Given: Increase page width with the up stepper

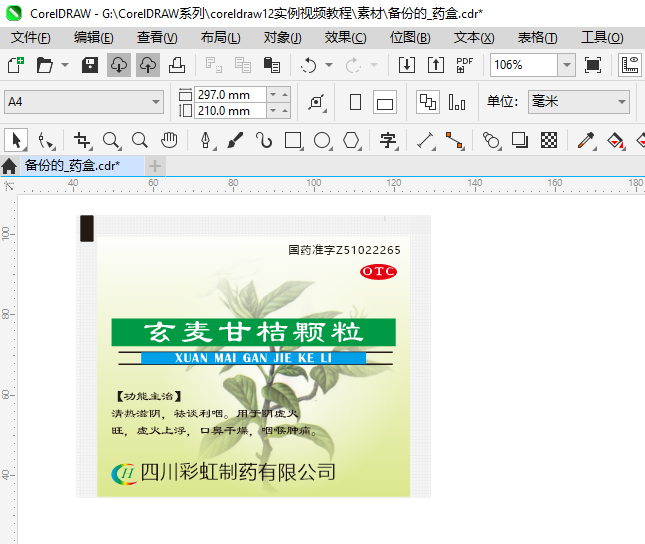Looking at the screenshot, I should click(x=285, y=95).
